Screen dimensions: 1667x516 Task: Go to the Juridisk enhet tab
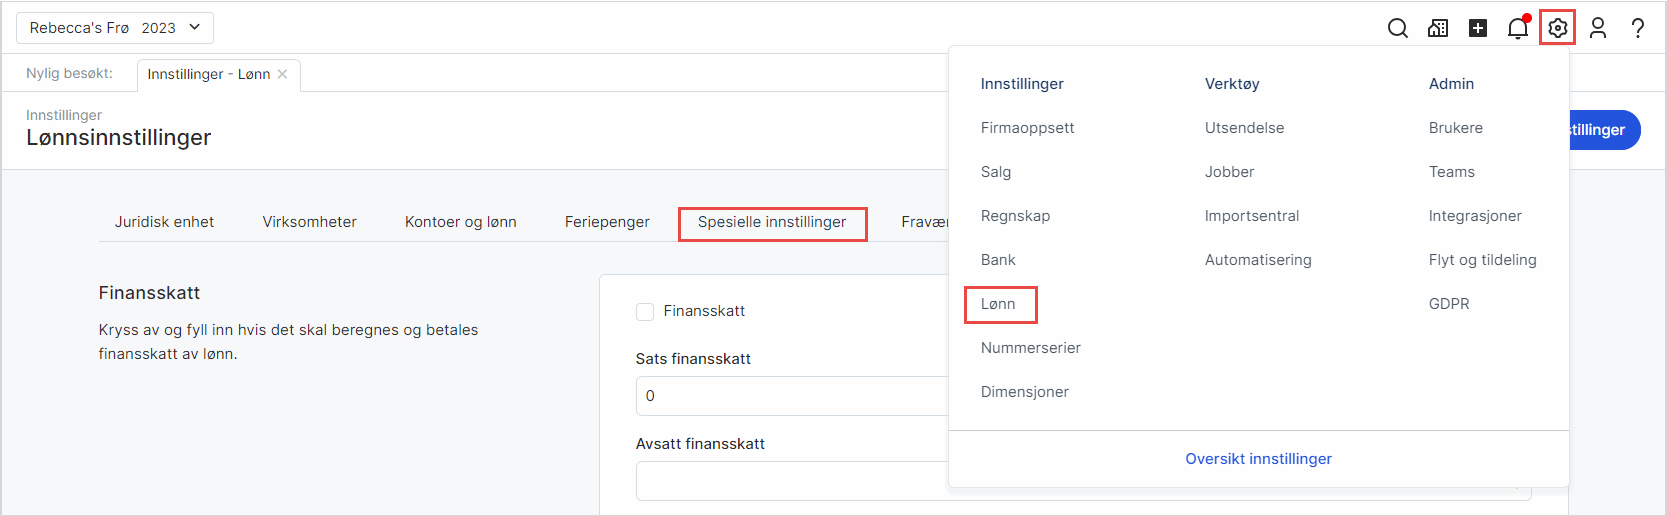click(x=164, y=222)
